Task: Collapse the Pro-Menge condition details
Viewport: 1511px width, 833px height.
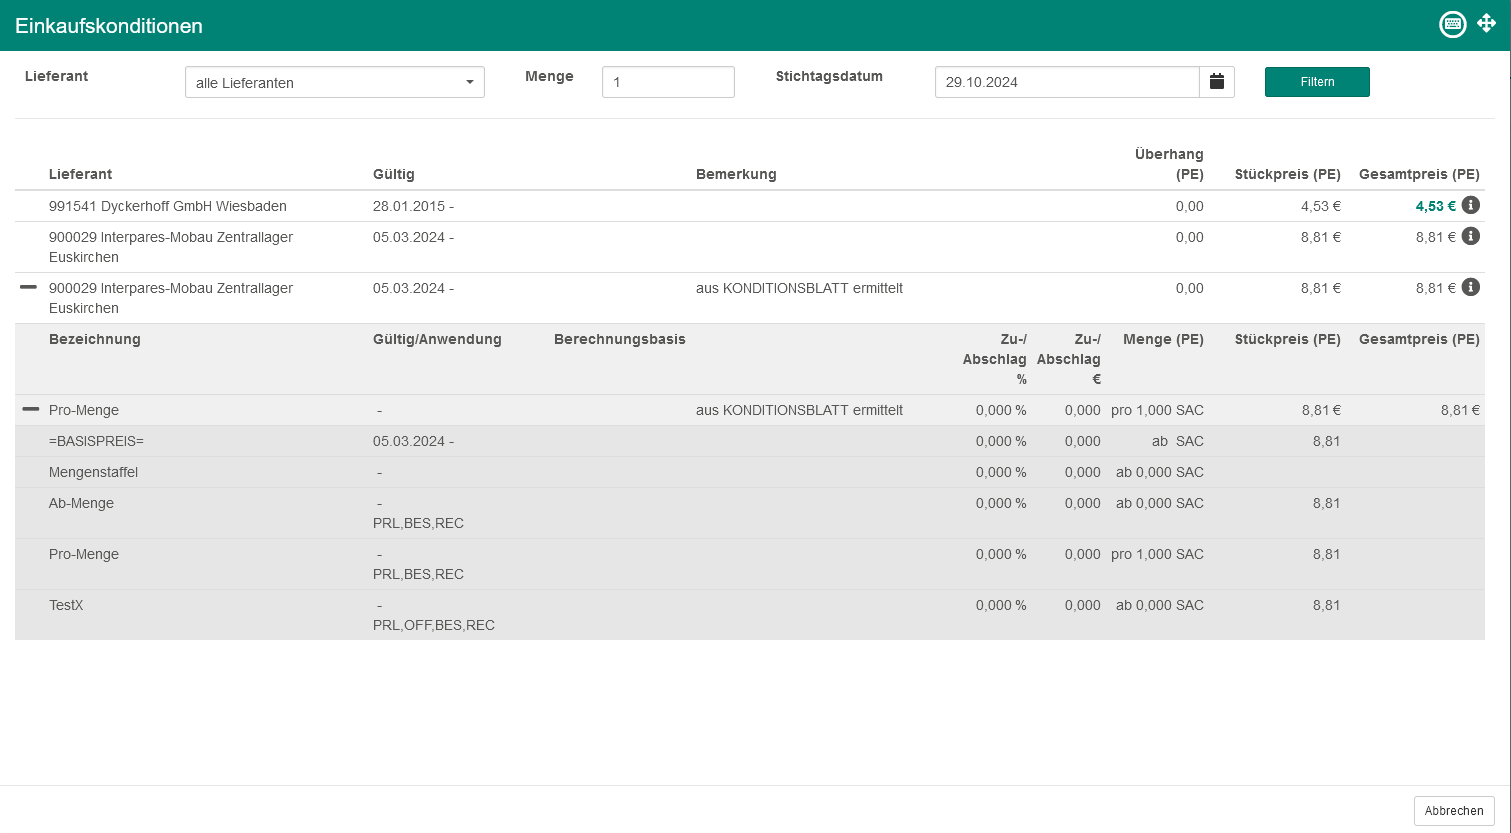Action: [31, 409]
